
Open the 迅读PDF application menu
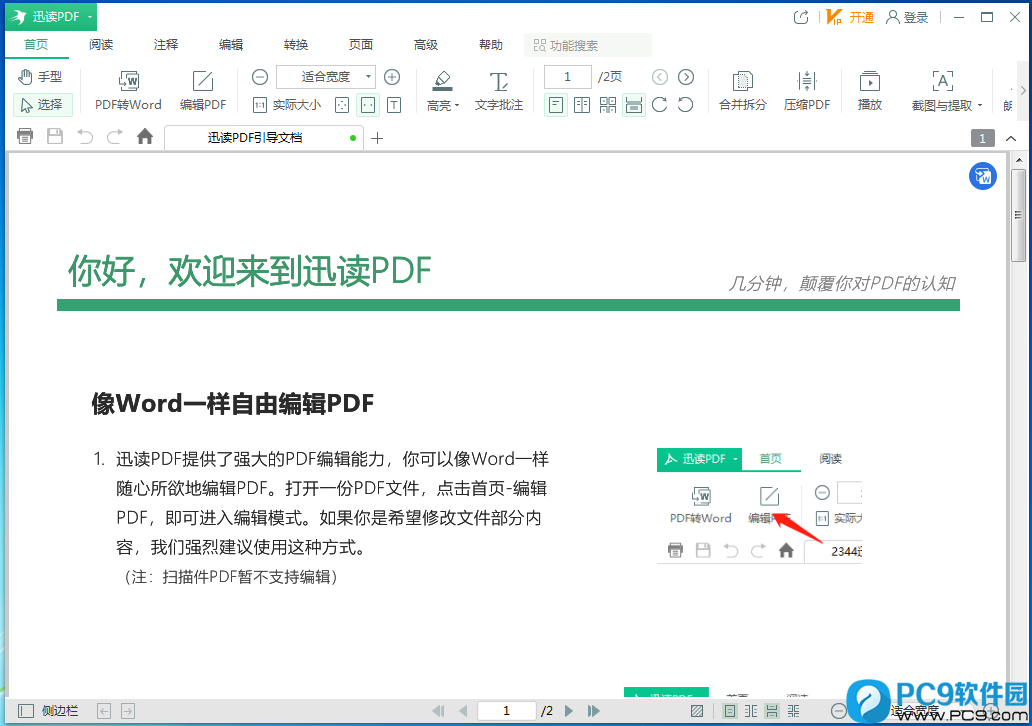51,16
